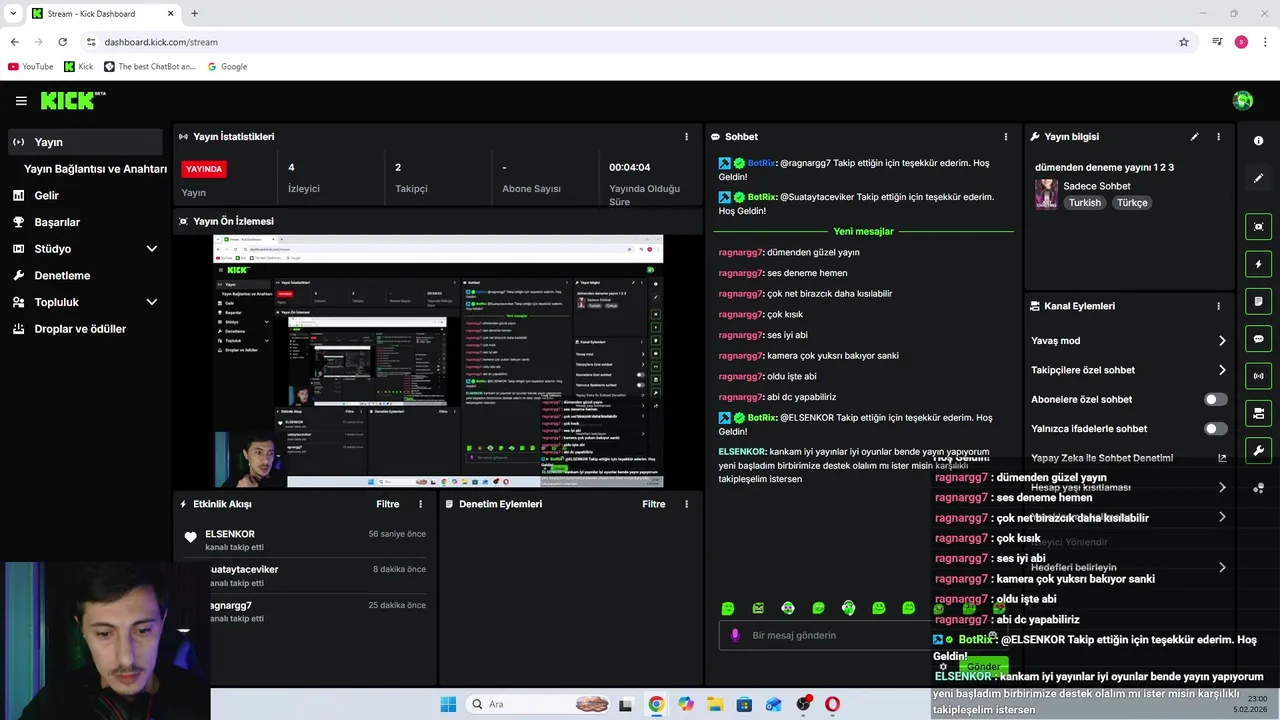Open three-dot menu of Kanal Eylemleri panel
Image resolution: width=1280 pixels, height=720 pixels.
coord(1218,306)
